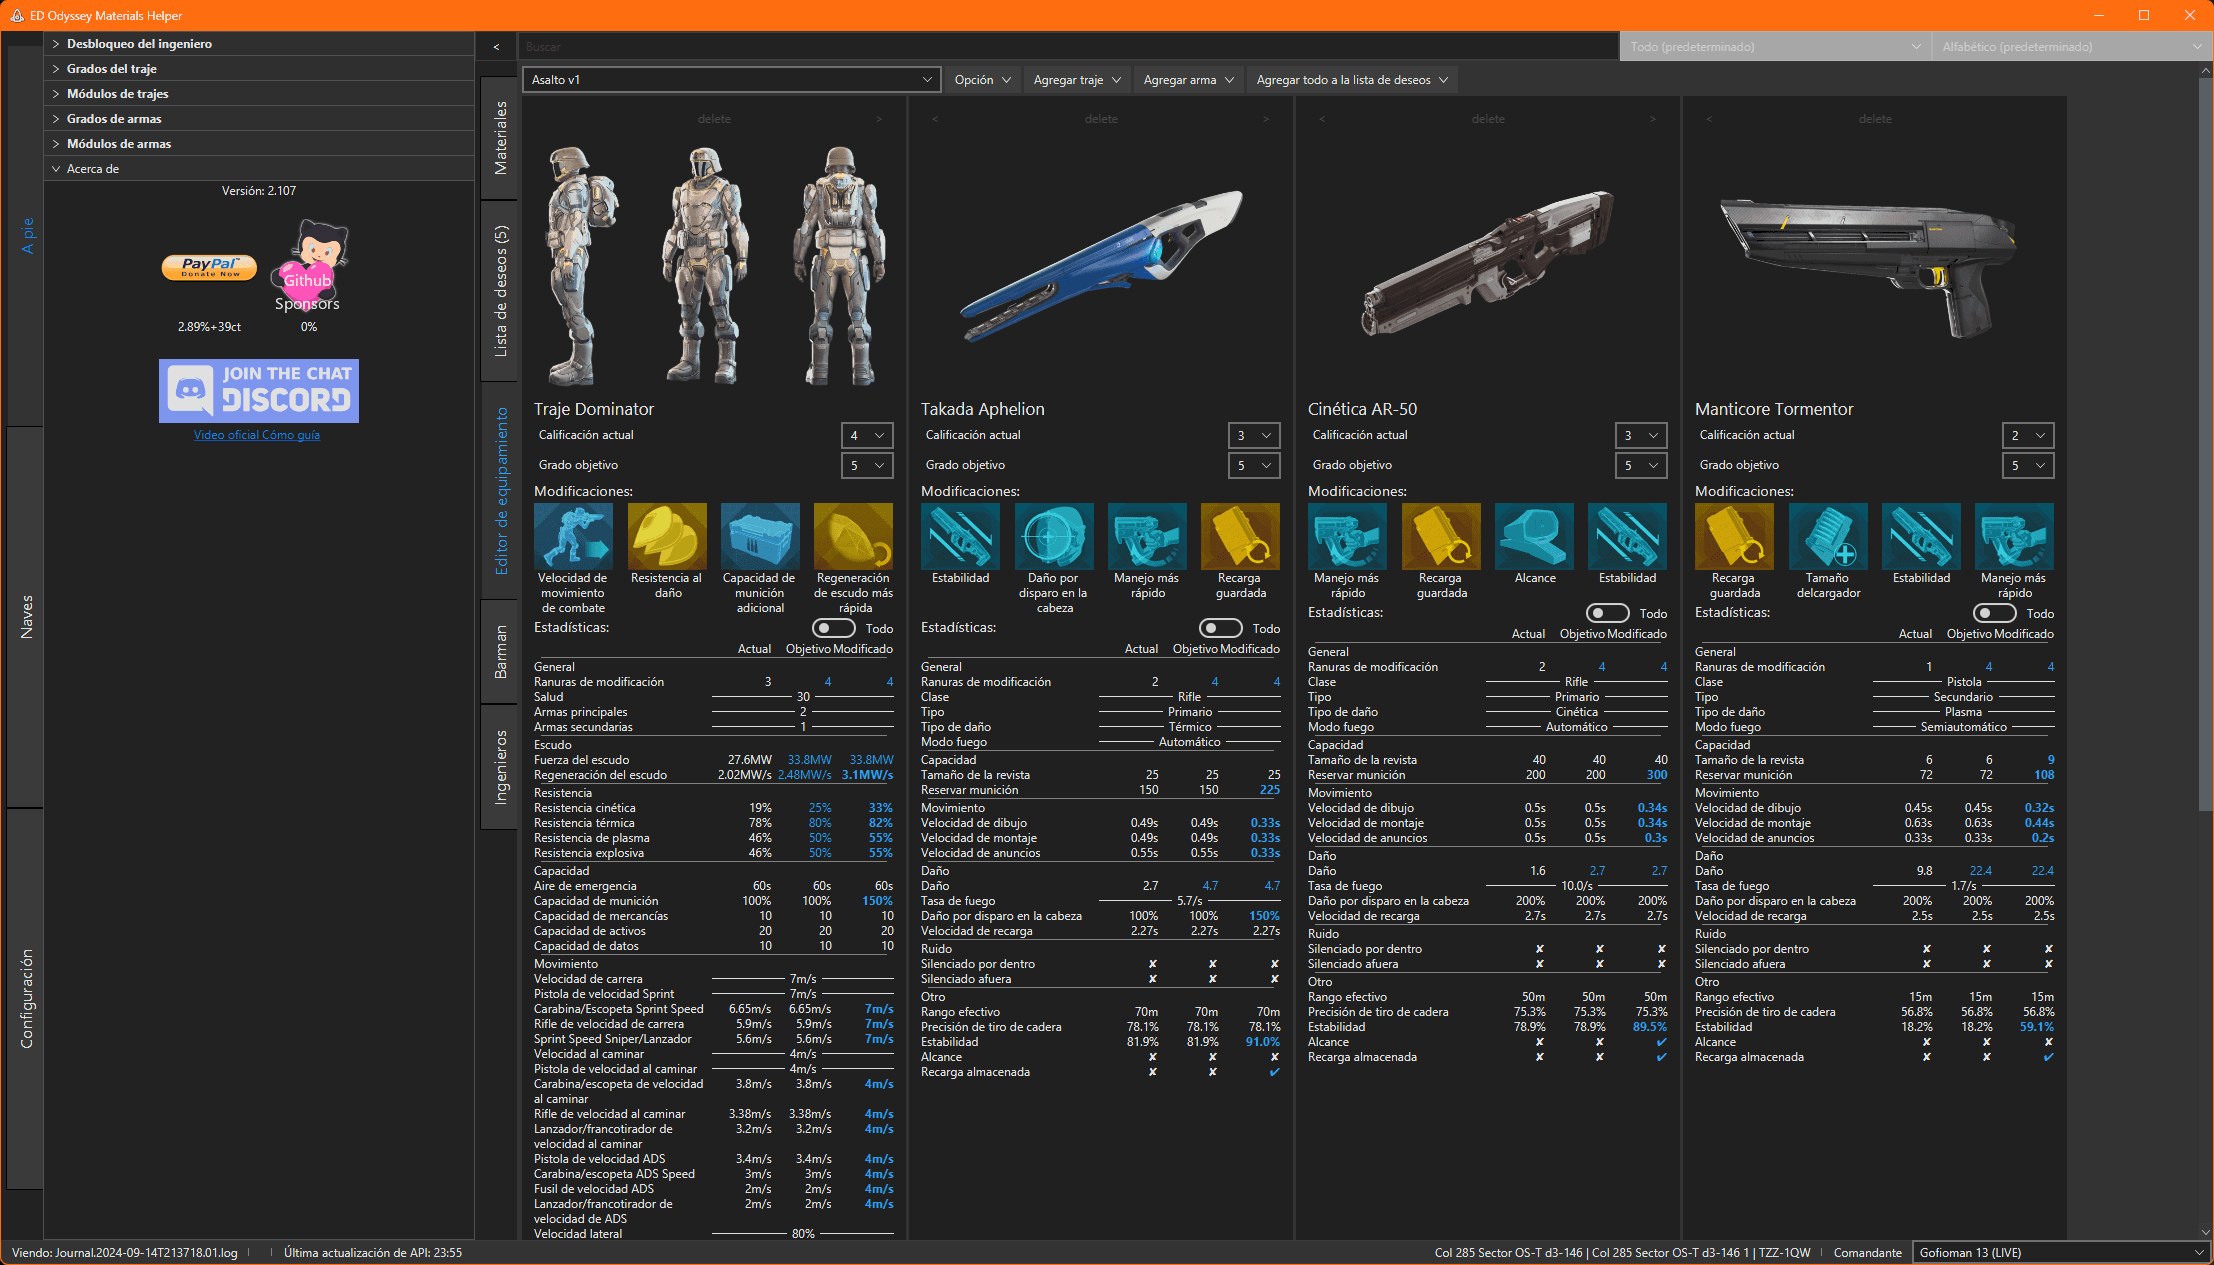
Task: Click the Buscar search field
Action: click(1065, 47)
